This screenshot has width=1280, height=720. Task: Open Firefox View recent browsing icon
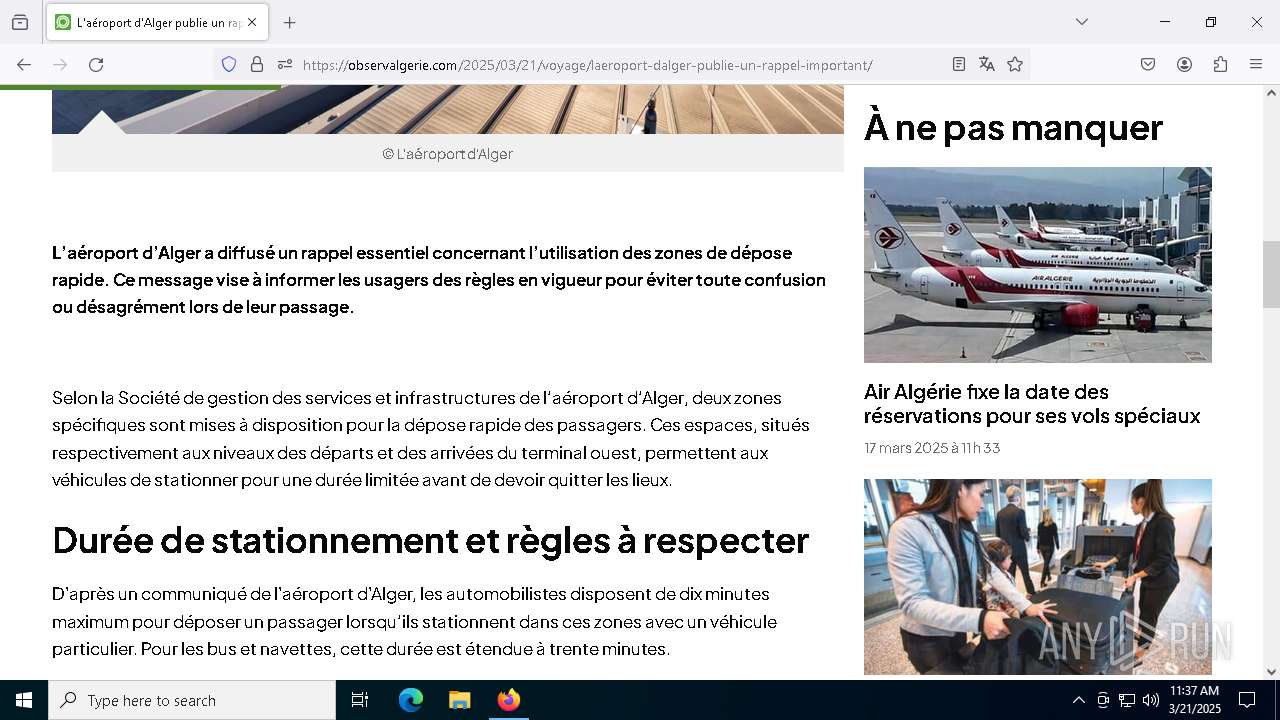tap(20, 22)
